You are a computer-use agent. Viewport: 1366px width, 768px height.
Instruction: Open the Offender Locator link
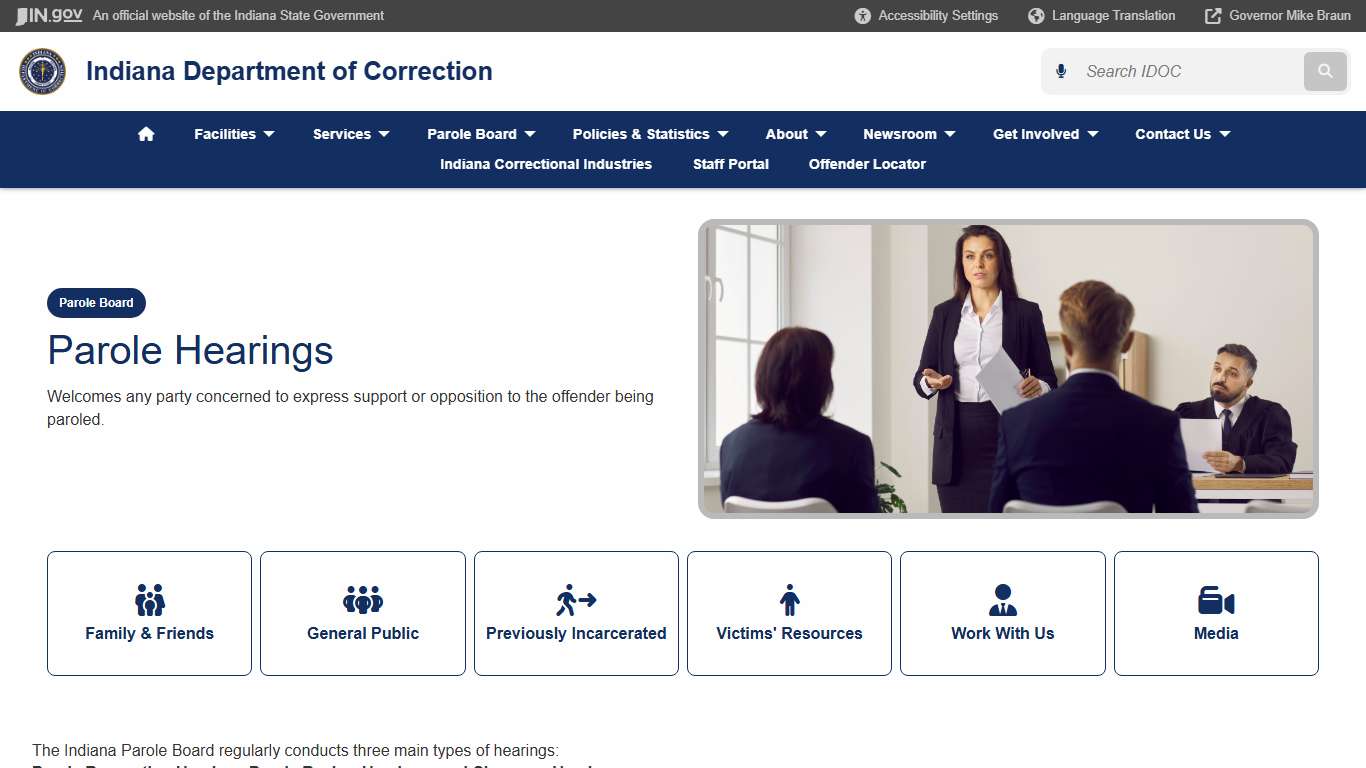(x=867, y=164)
